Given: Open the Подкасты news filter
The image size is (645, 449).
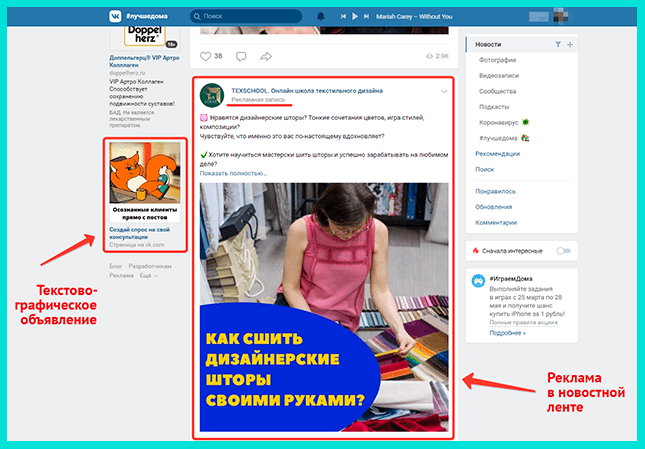Looking at the screenshot, I should coord(494,107).
